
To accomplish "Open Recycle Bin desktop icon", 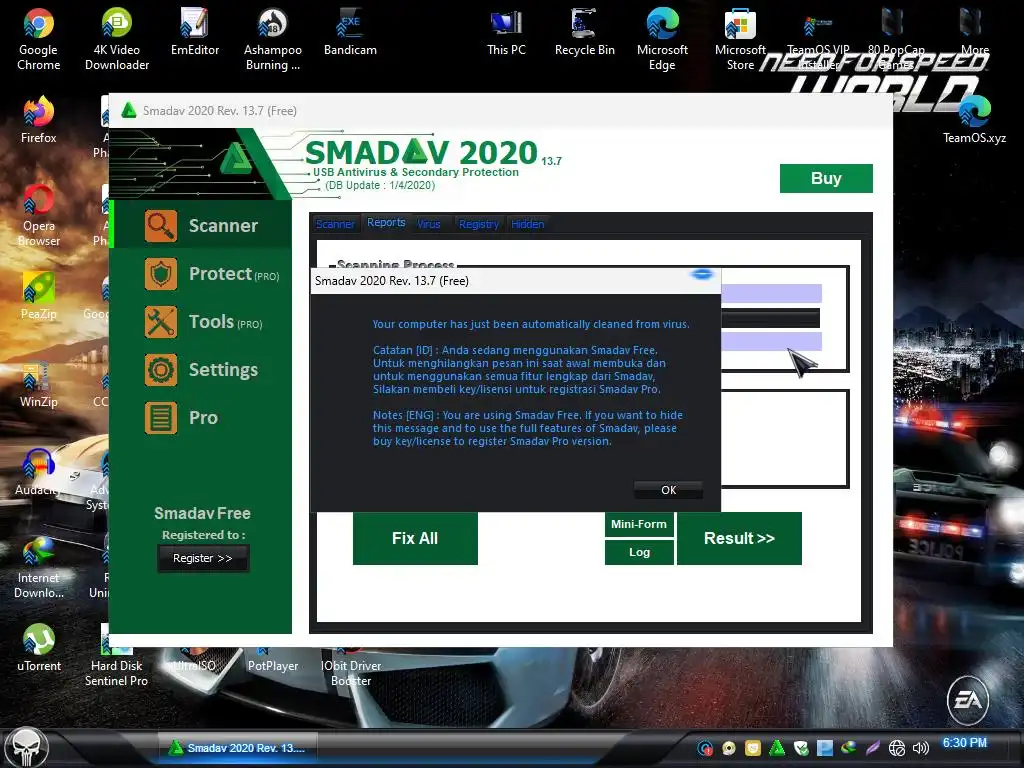I will (584, 33).
